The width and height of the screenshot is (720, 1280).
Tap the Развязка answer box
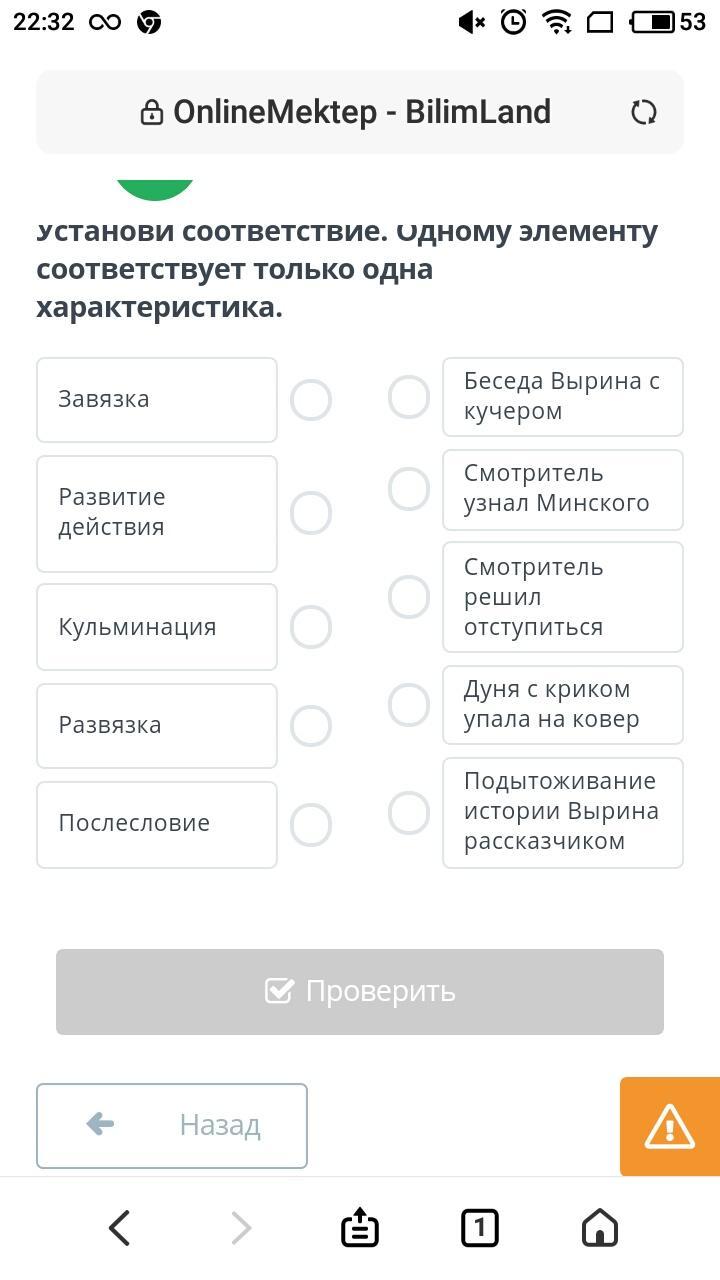click(x=157, y=725)
